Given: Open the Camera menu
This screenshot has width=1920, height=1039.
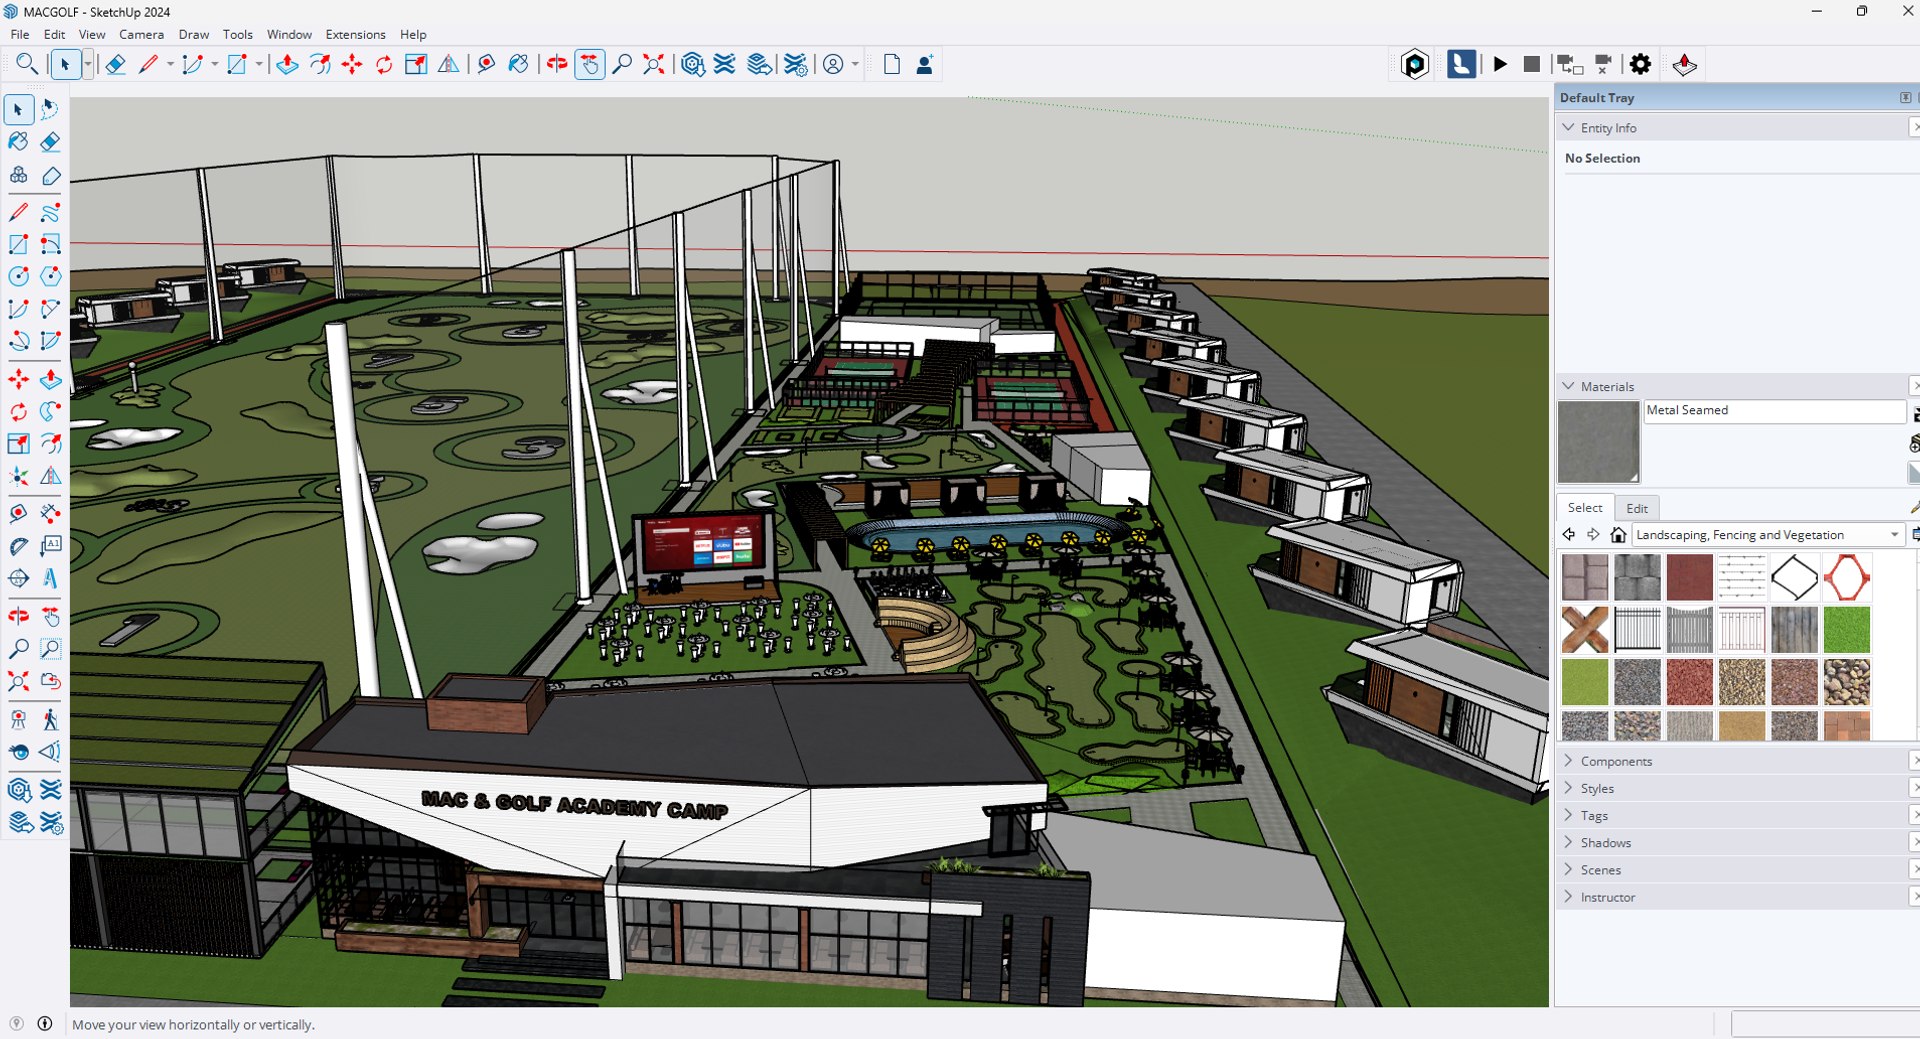Looking at the screenshot, I should 141,34.
